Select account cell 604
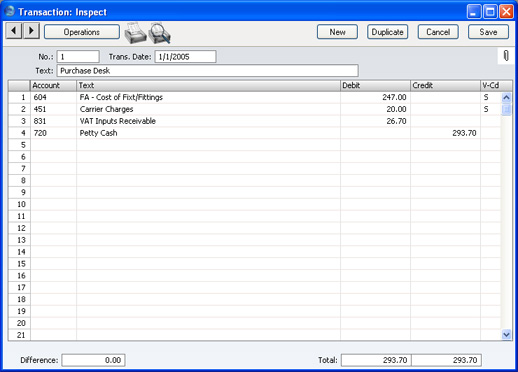The image size is (518, 372). tap(53, 97)
